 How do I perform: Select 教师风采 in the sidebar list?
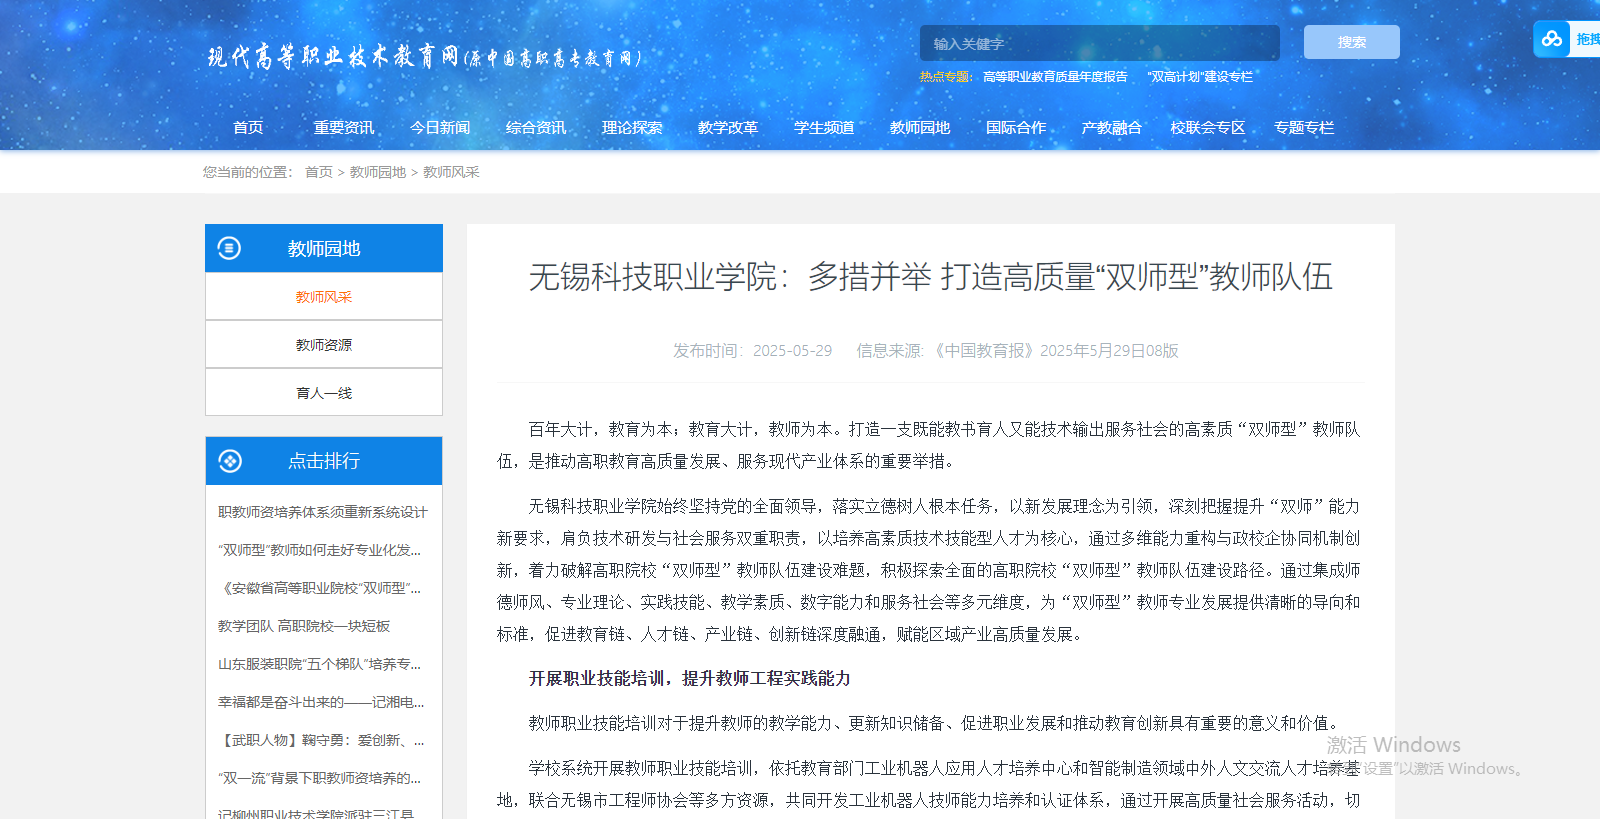(324, 297)
